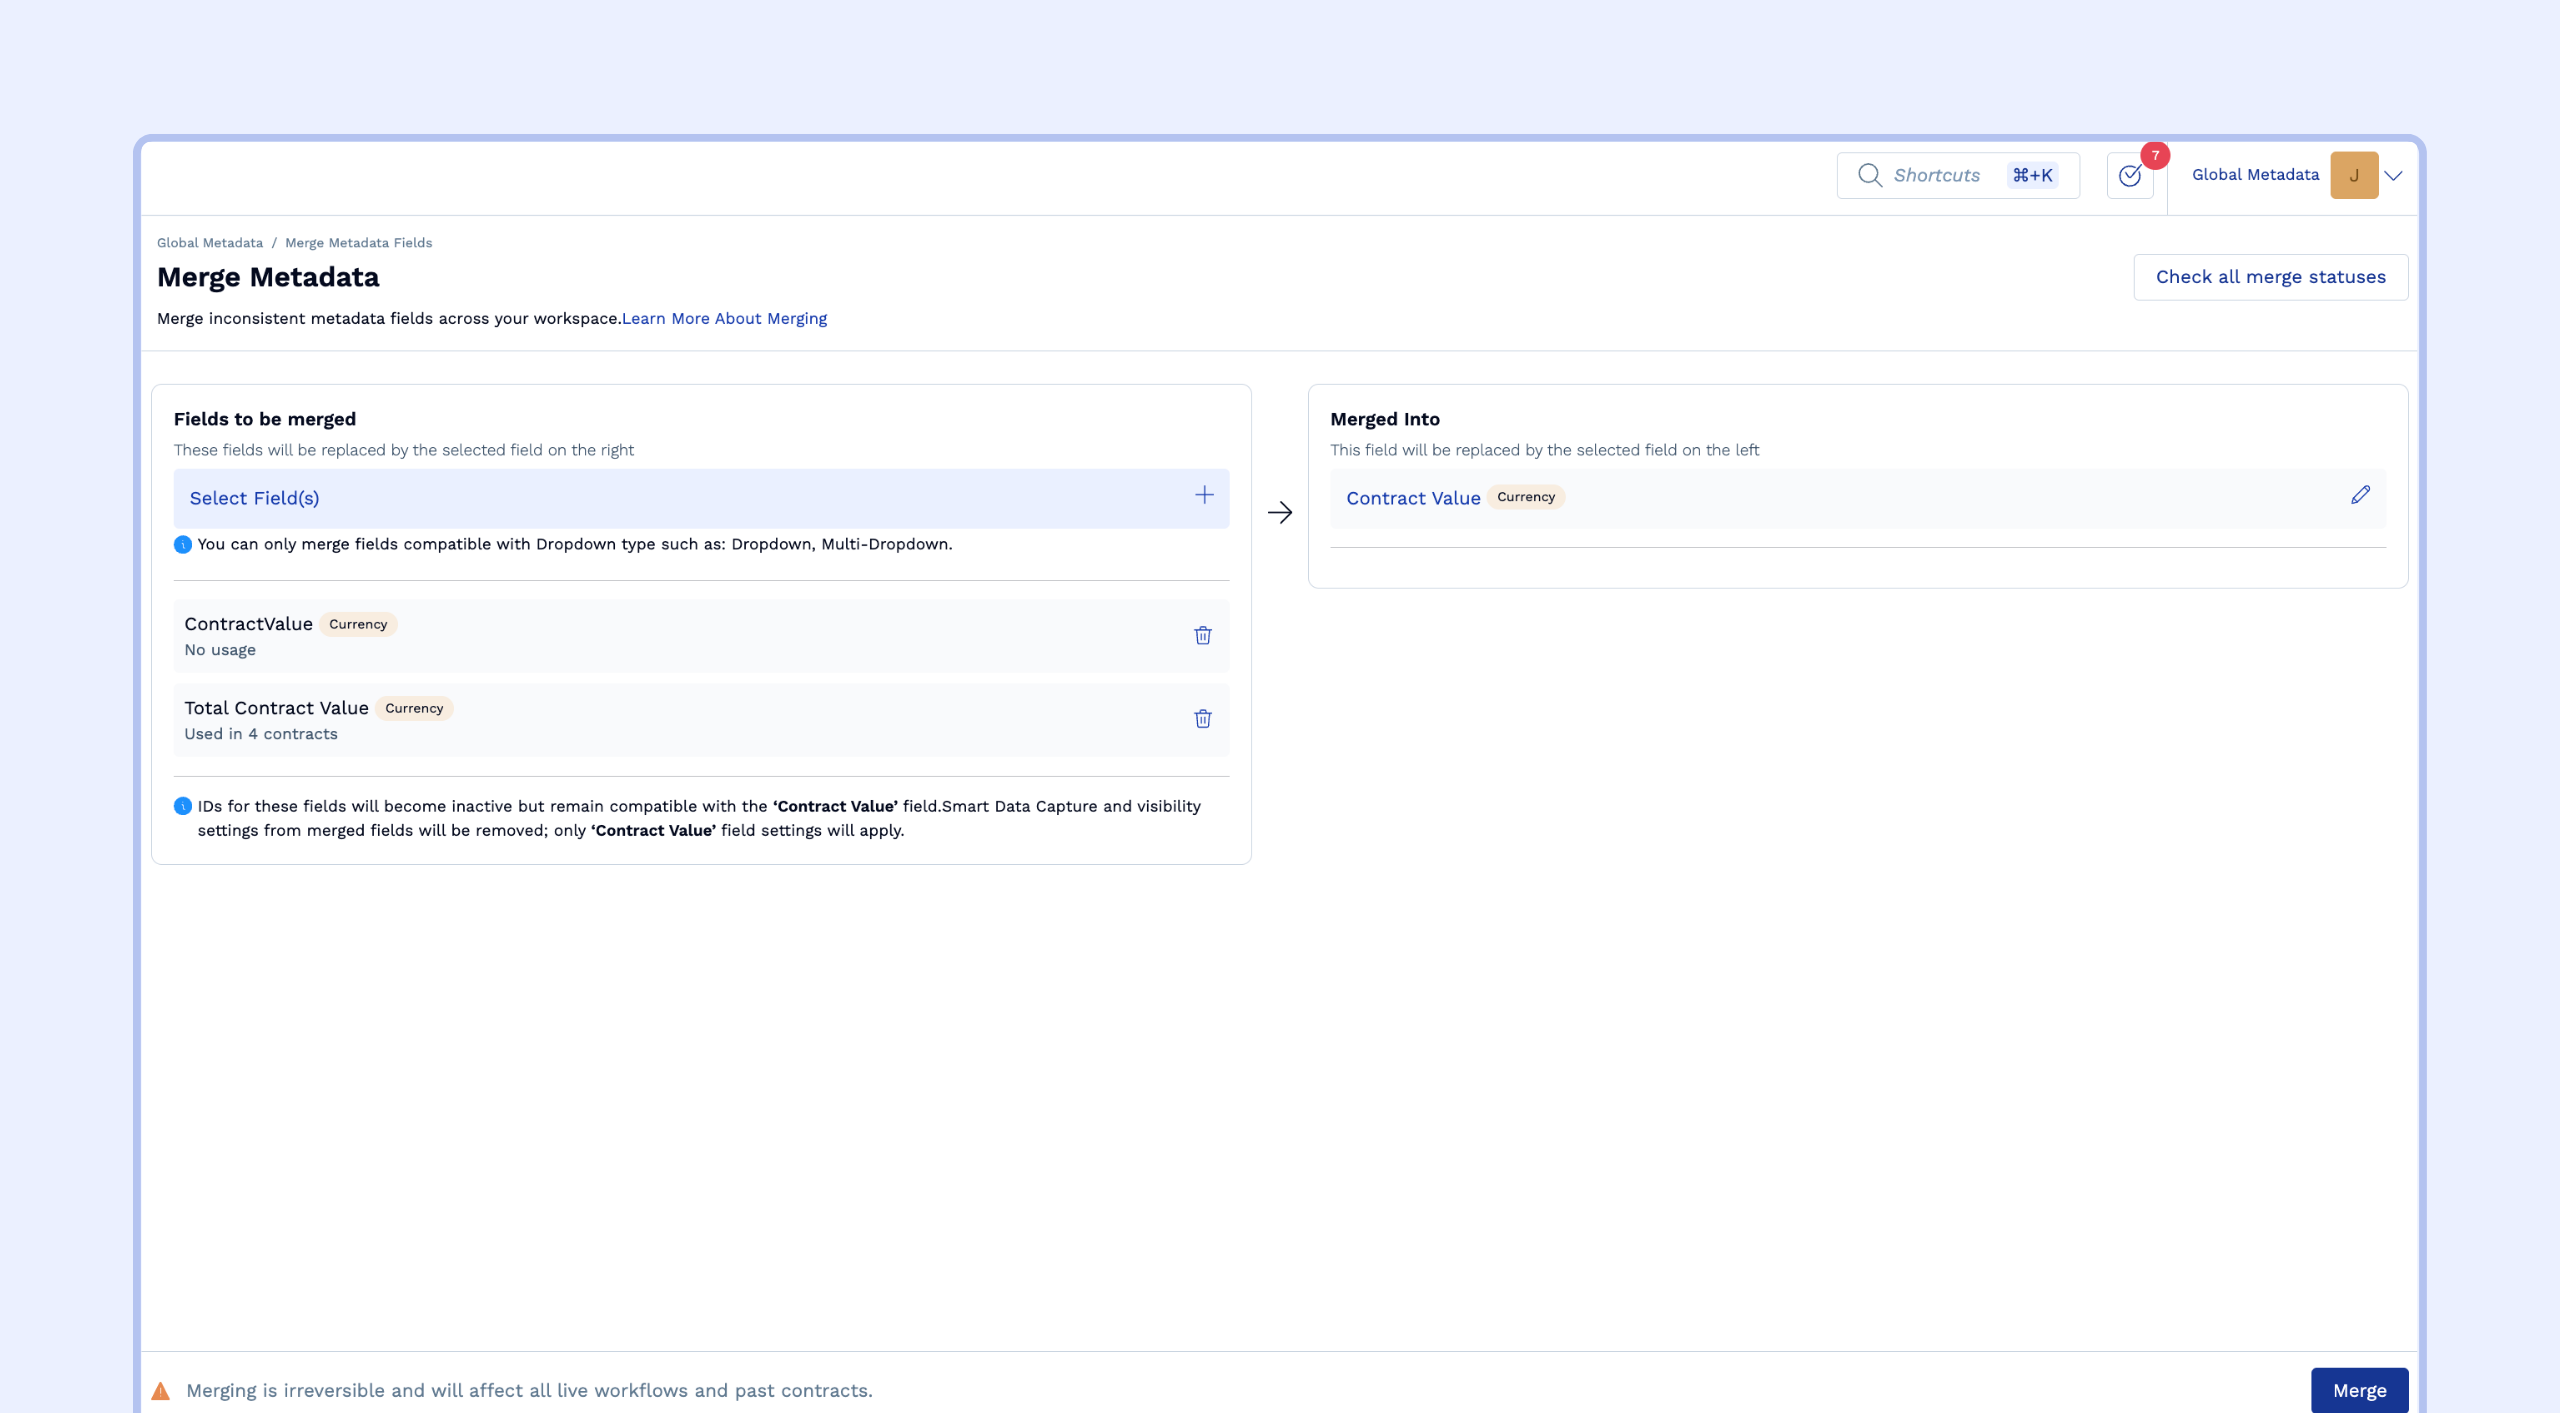The image size is (2560, 1413).
Task: Delete the ContractValue field row
Action: 1202,635
